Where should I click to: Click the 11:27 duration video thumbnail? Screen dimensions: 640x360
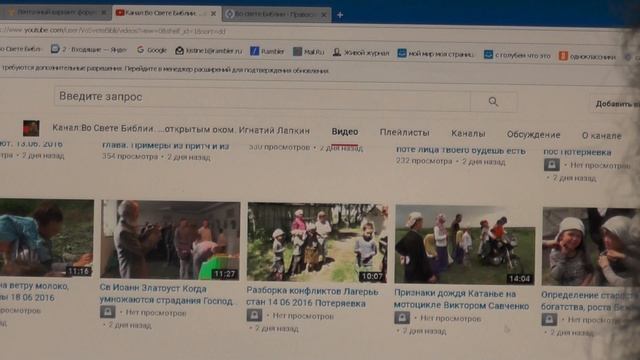coord(170,240)
